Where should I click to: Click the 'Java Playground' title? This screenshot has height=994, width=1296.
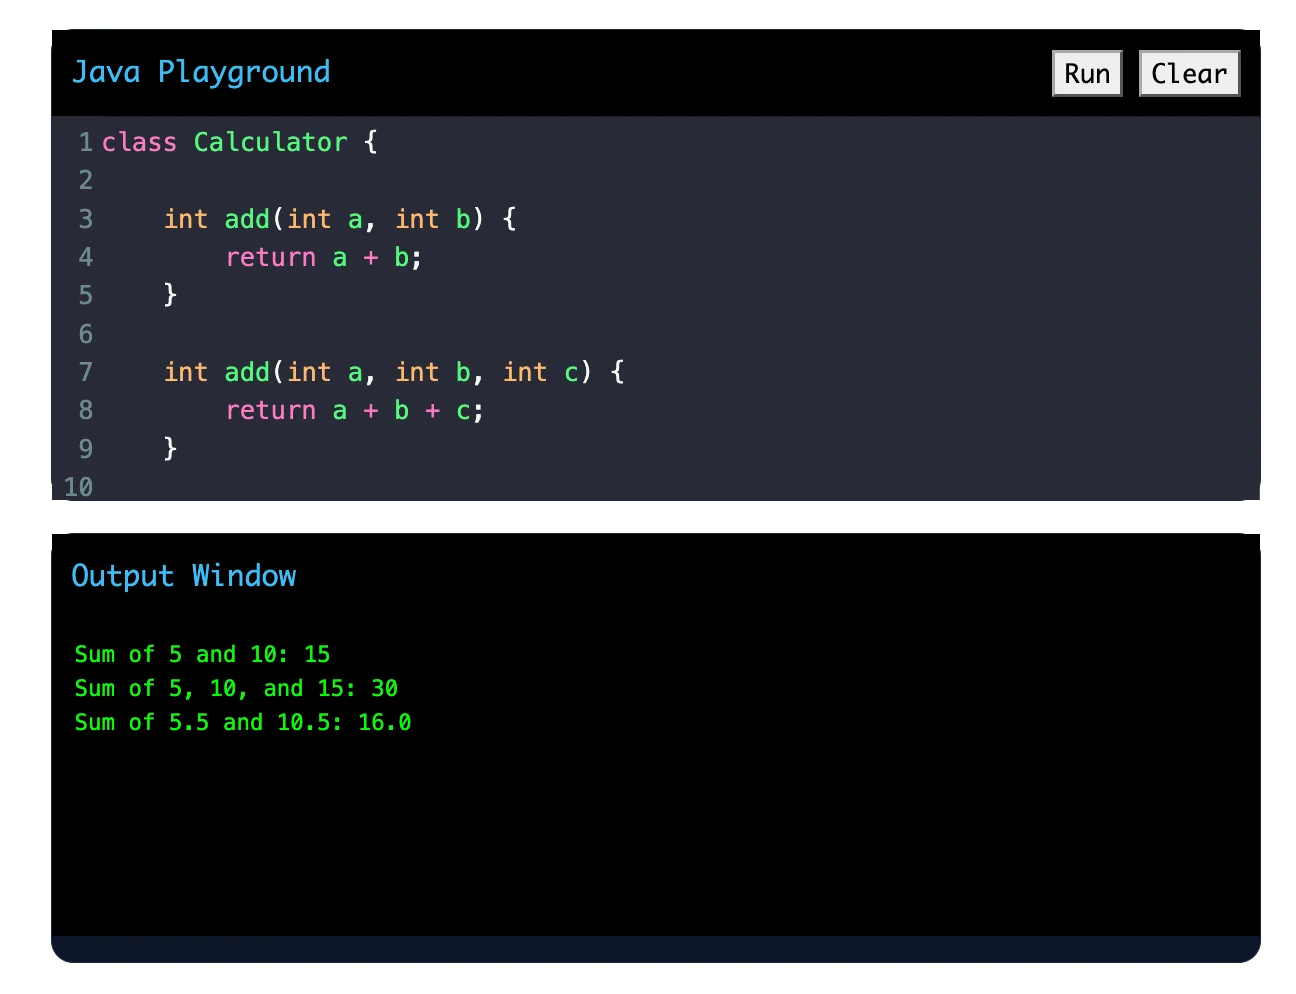(x=201, y=72)
